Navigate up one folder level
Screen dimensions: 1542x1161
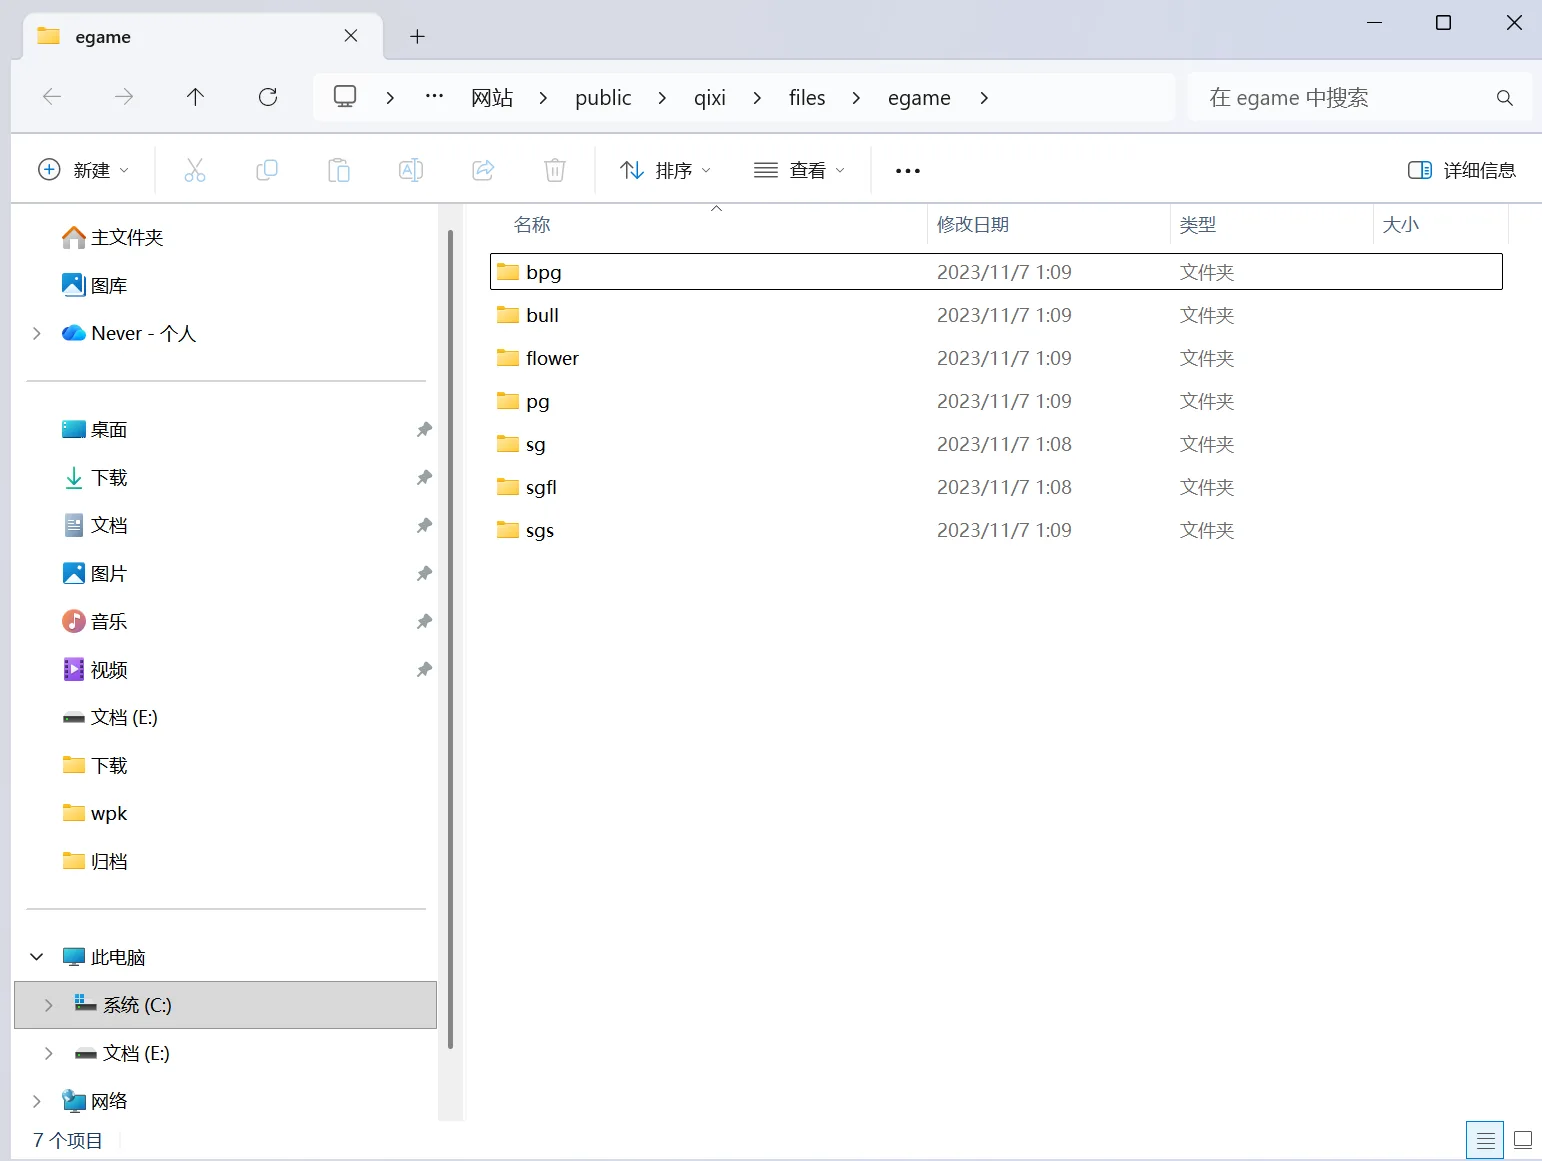195,97
